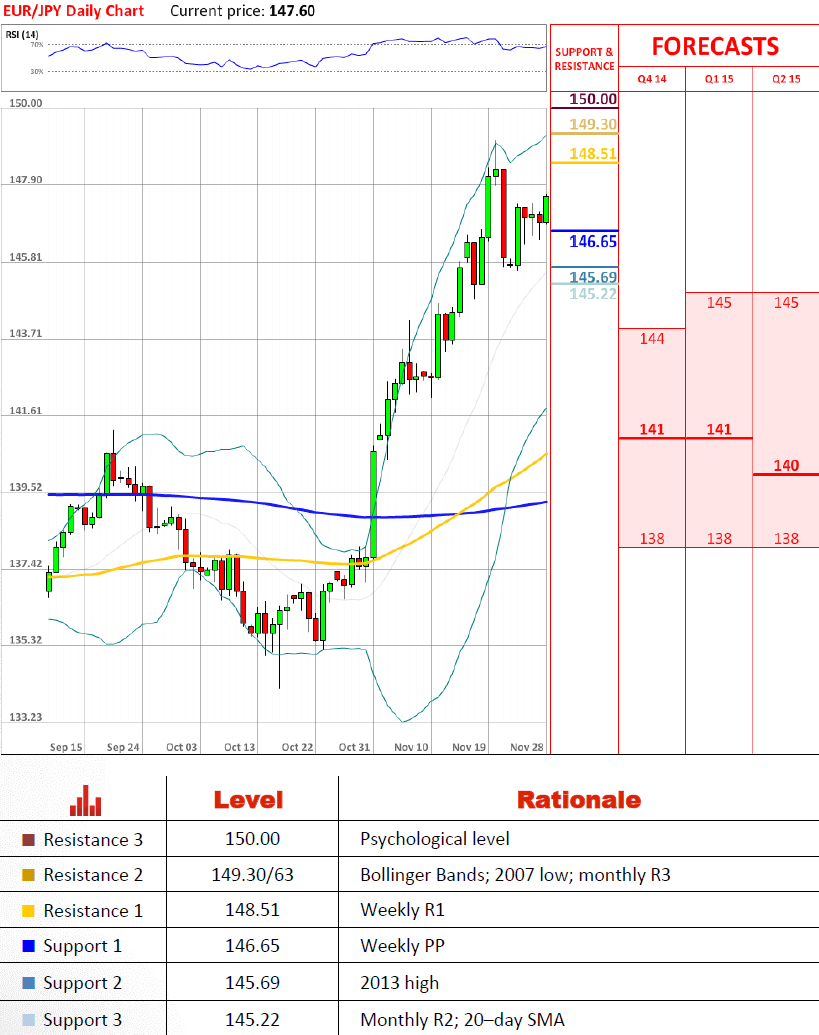819x1035 pixels.
Task: Click the RSI (14) indicator label
Action: (x=22, y=34)
